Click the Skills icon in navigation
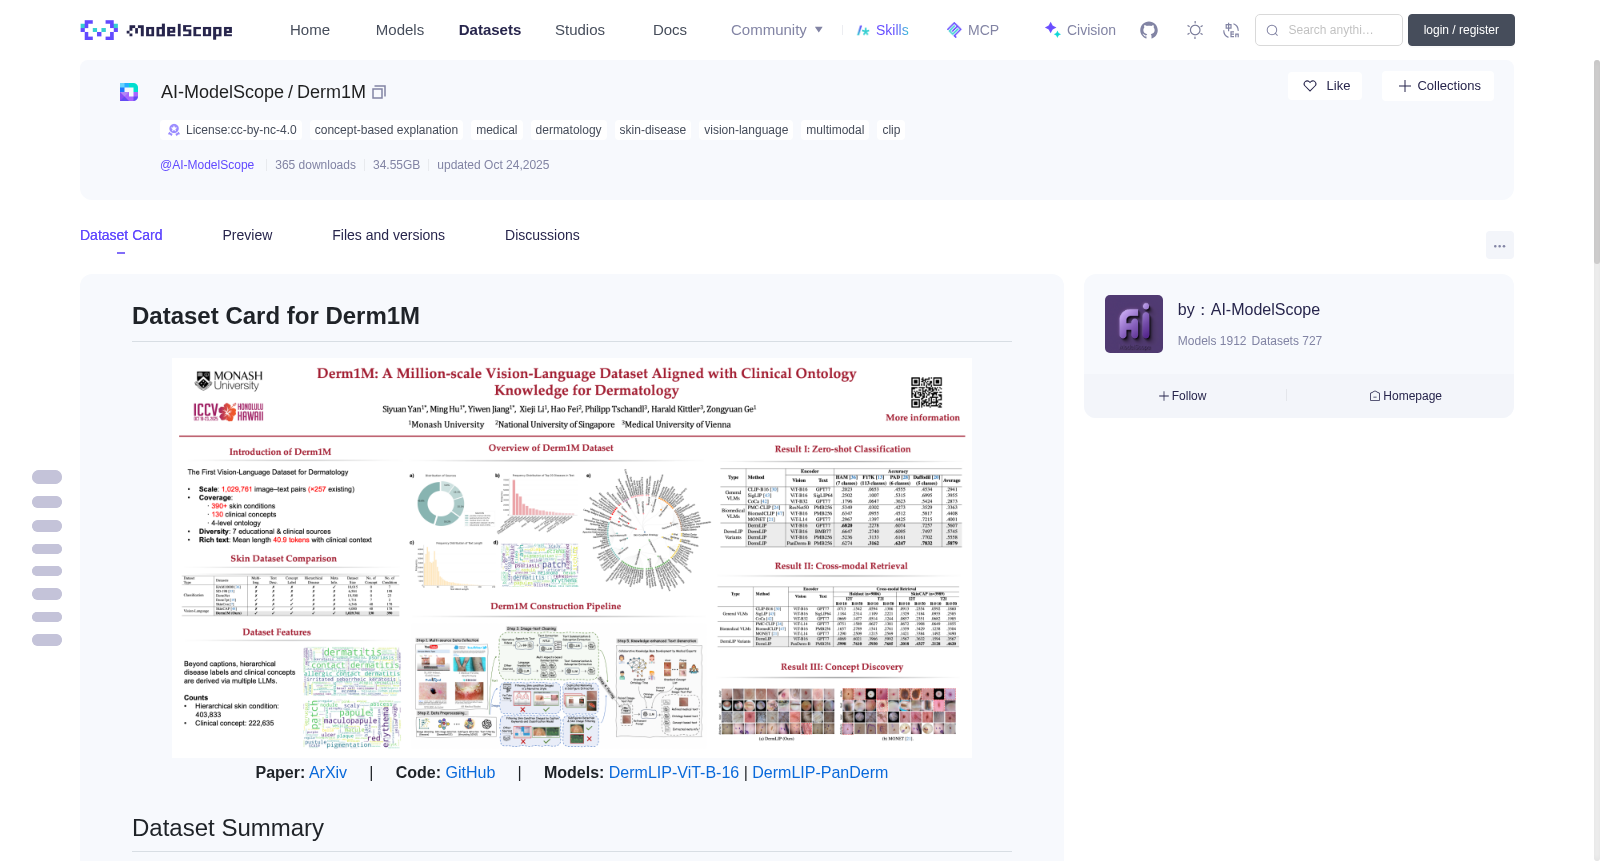 (863, 30)
